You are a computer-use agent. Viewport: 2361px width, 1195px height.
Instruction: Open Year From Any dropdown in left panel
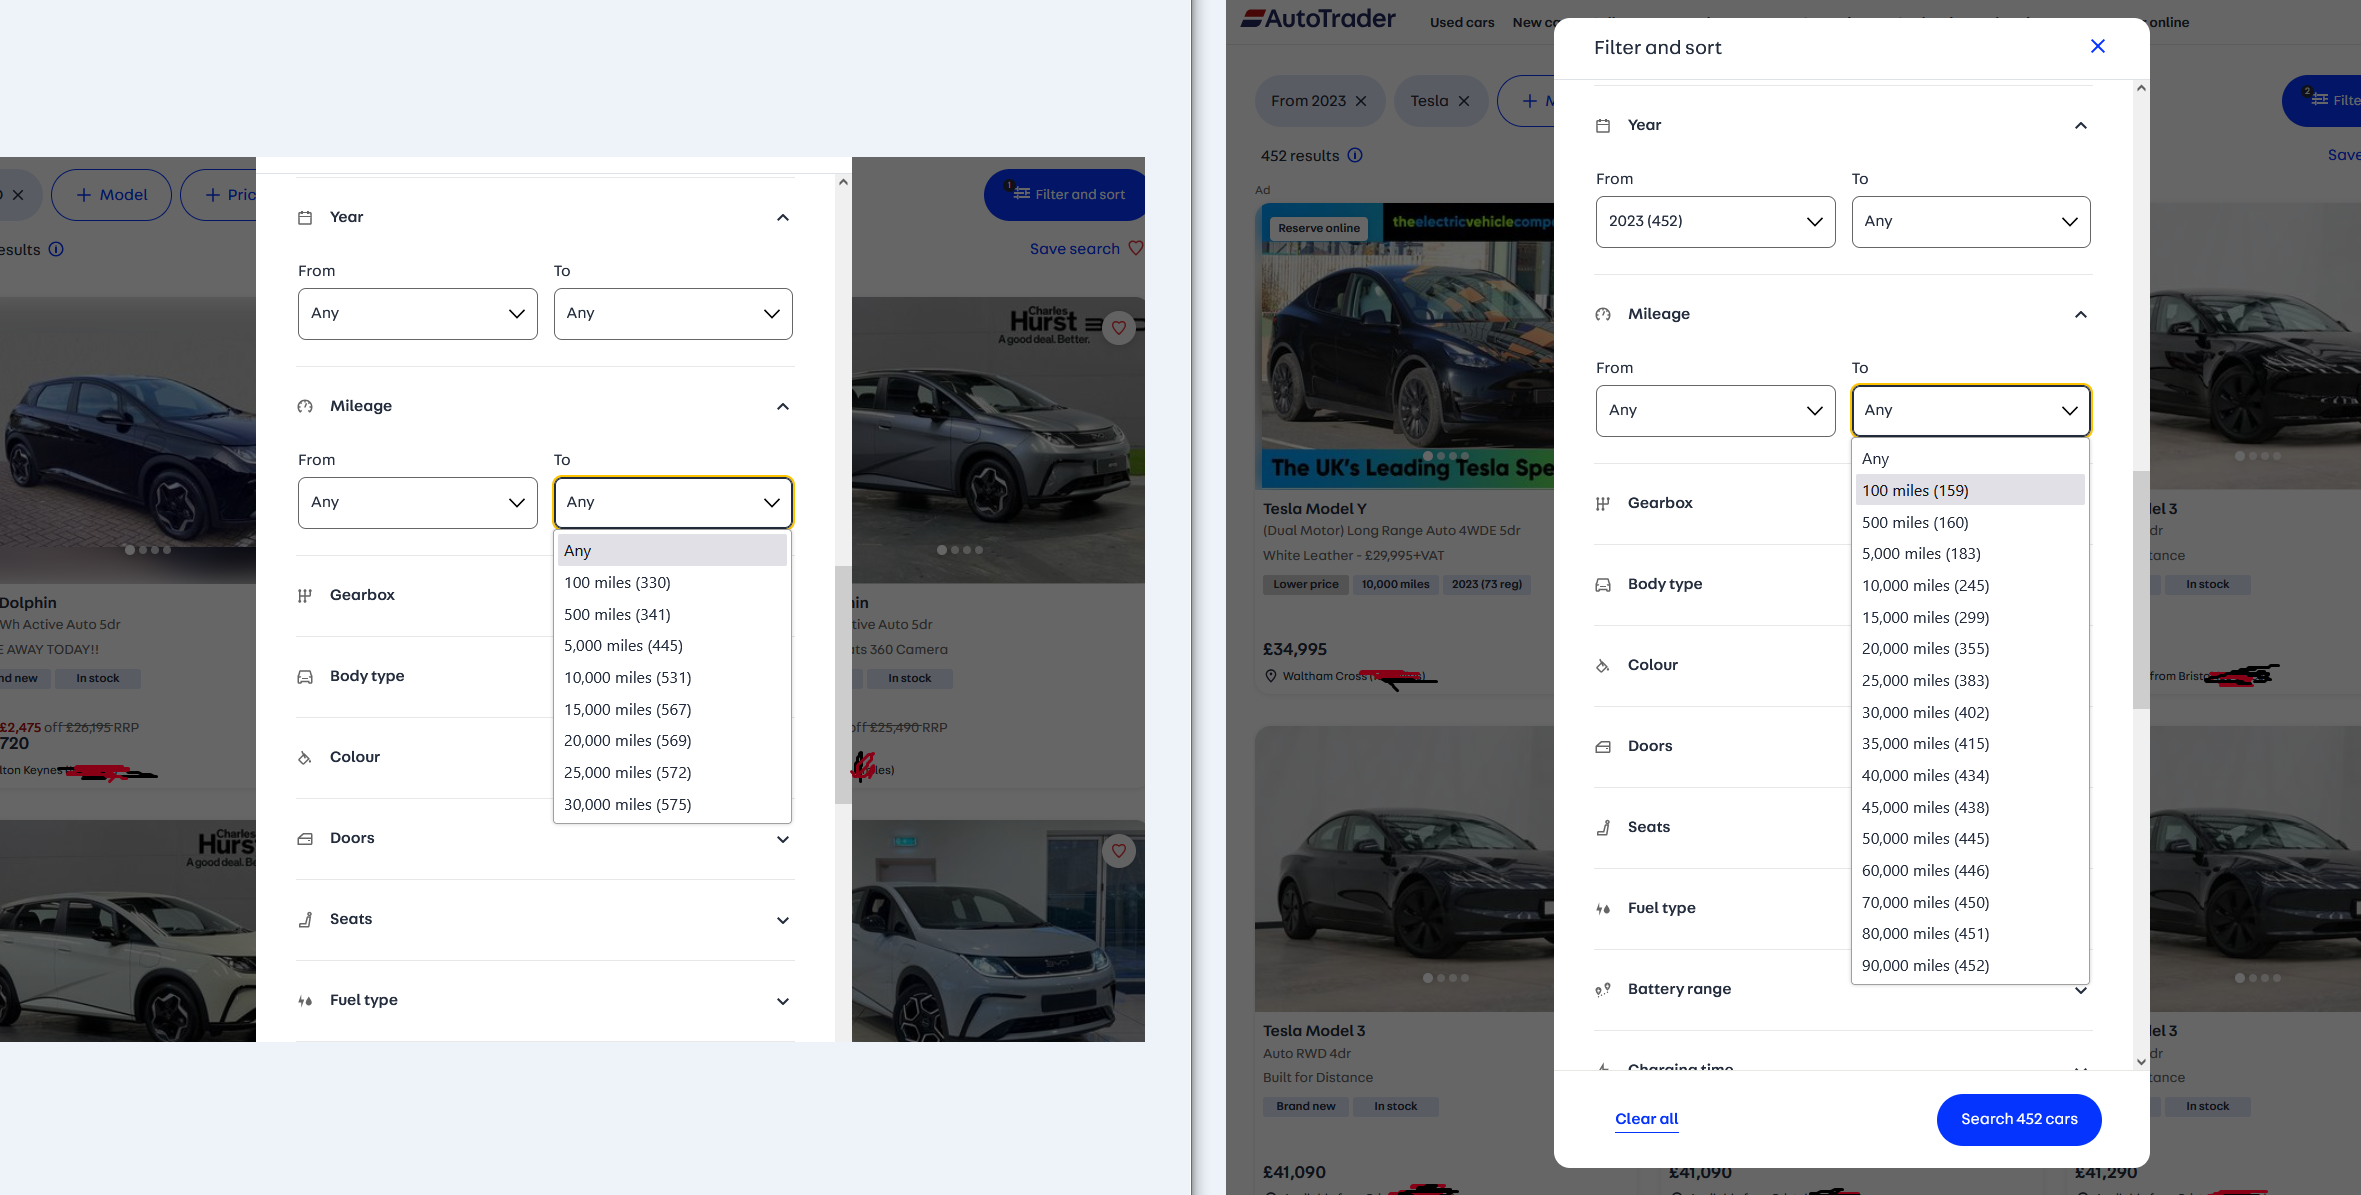point(417,313)
